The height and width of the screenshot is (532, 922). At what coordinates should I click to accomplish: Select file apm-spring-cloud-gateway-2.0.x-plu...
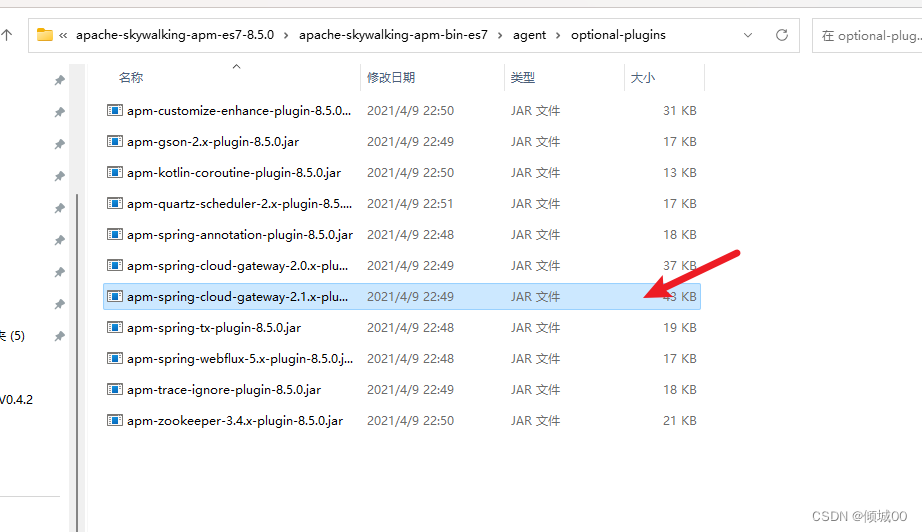pyautogui.click(x=238, y=266)
